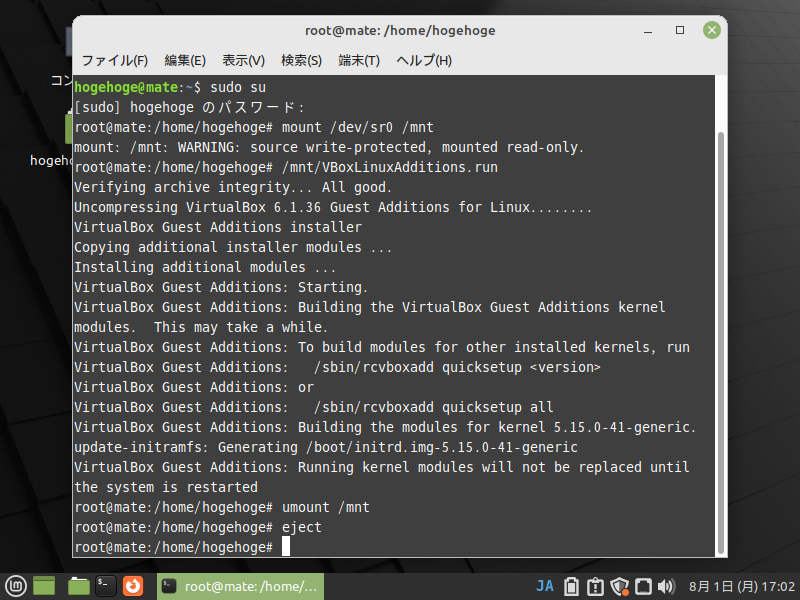Click the '[sudo] hogehoge のパスワード:' line

(x=189, y=107)
